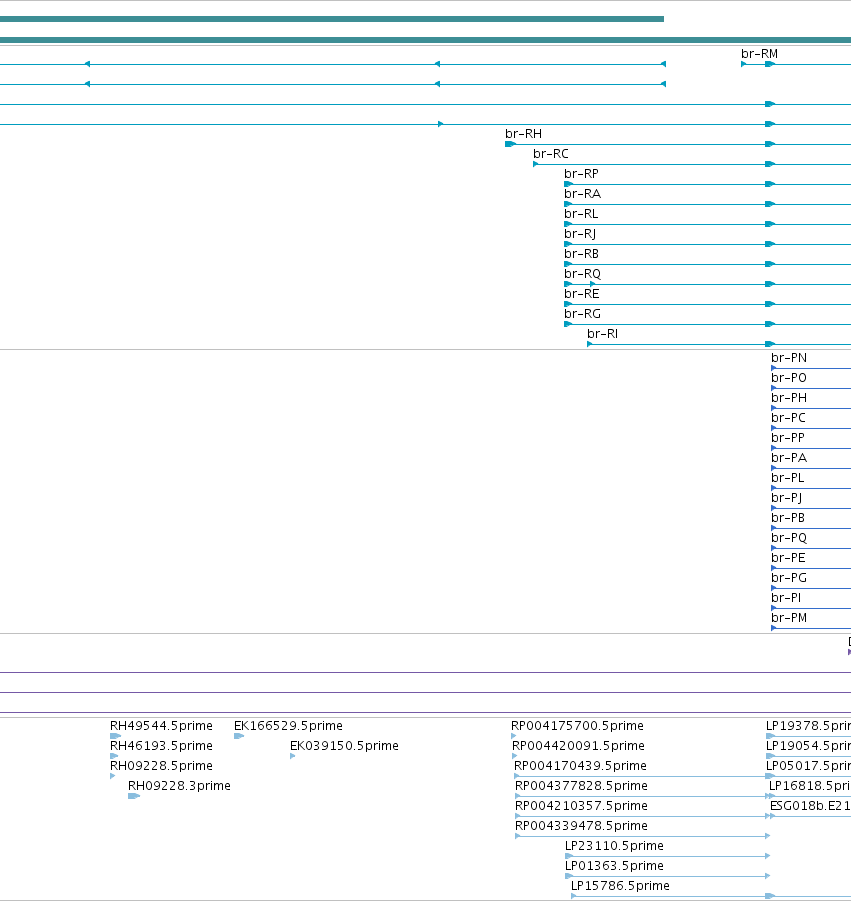This screenshot has height=901, width=851.
Task: Click the br-RQ transcript label
Action: coord(582,274)
